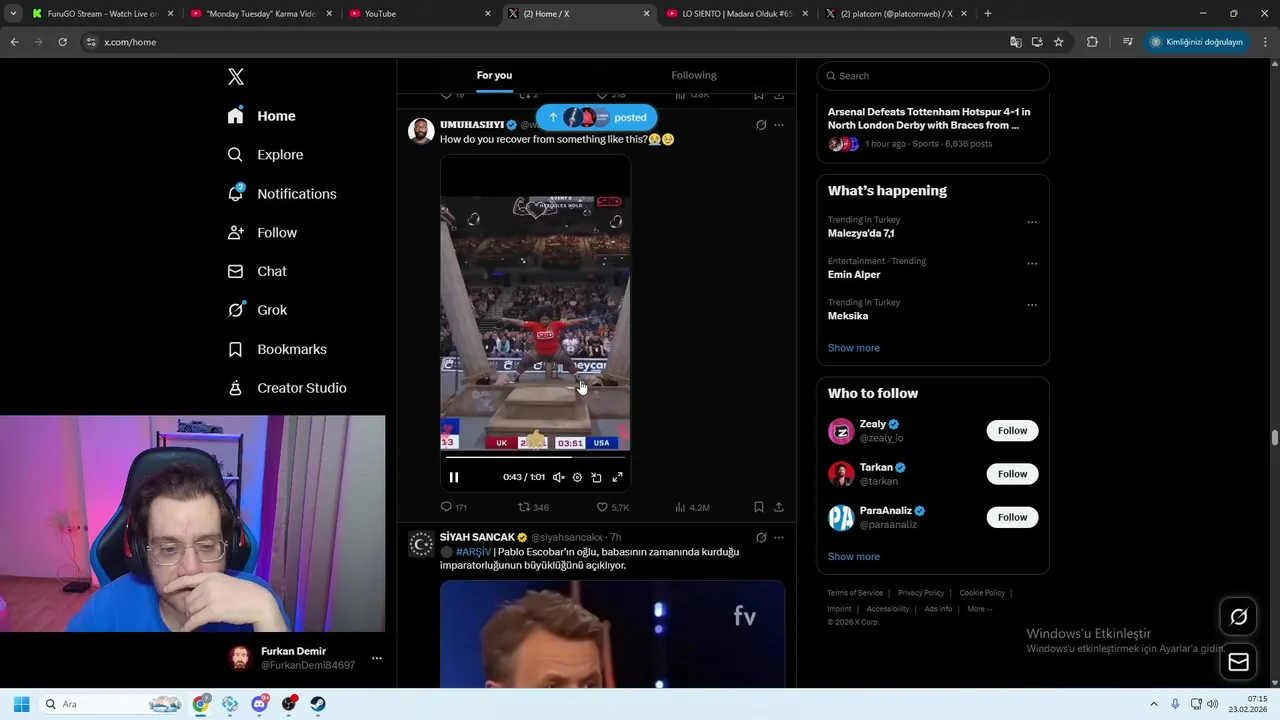Open the #ARŞİV hashtag link

click(x=473, y=552)
